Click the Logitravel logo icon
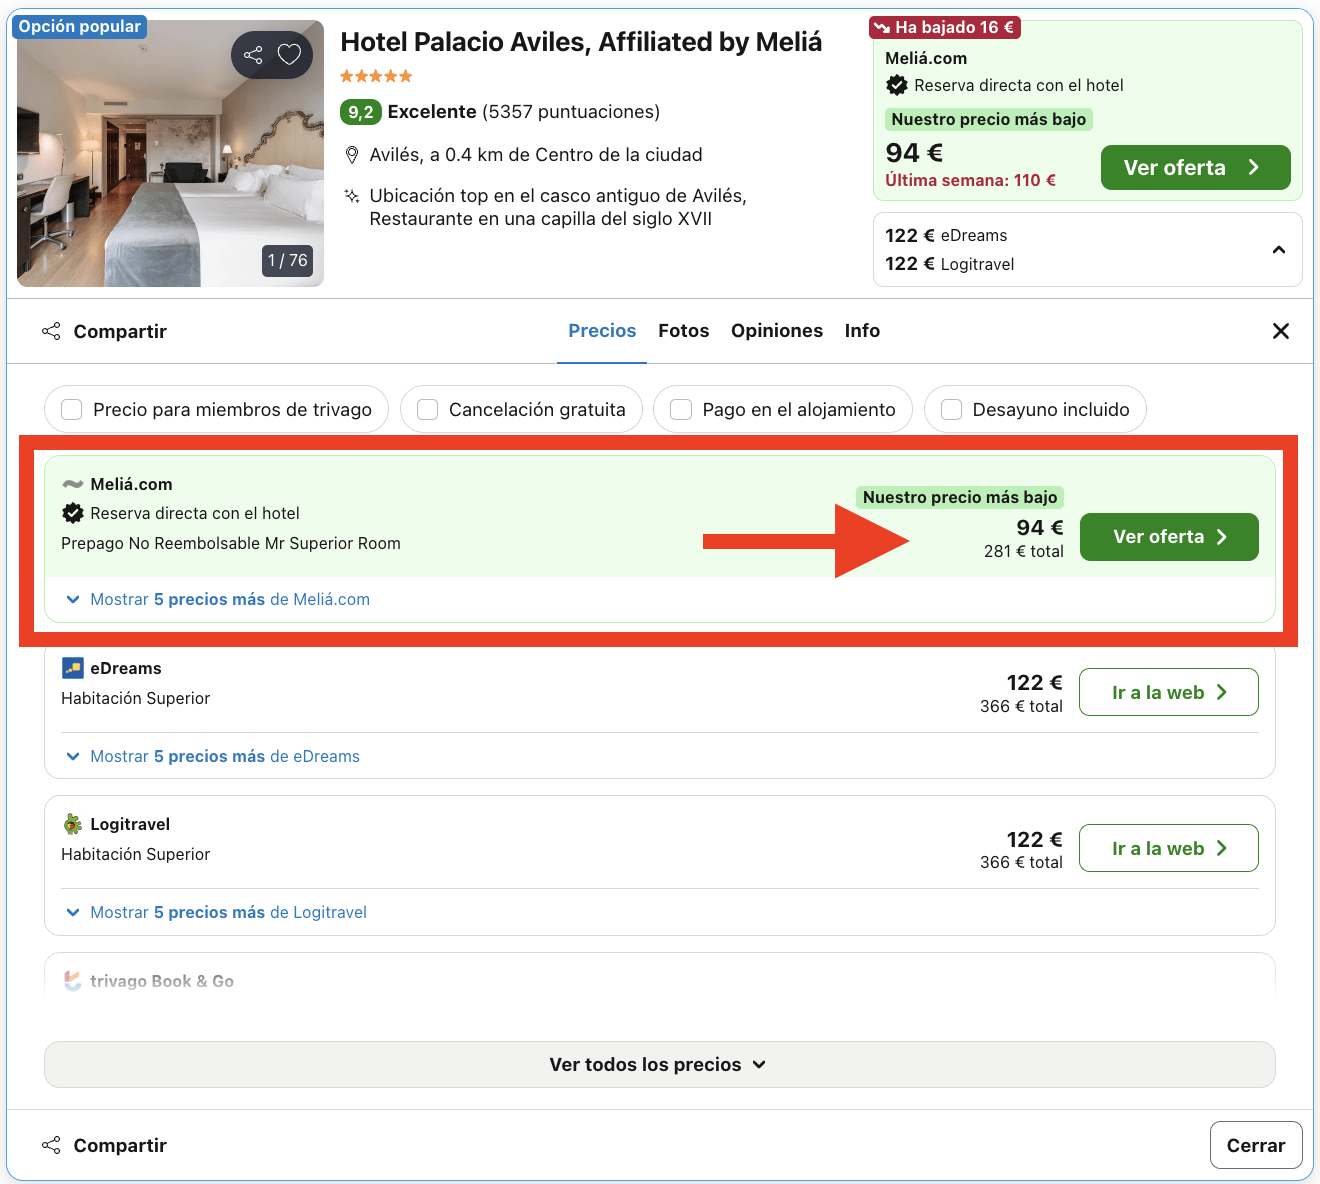1320x1184 pixels. tap(71, 823)
